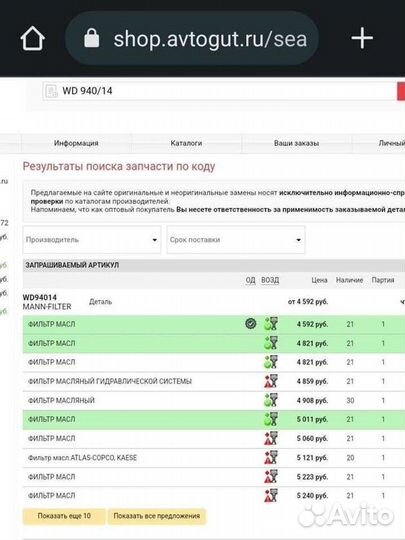
Task: Click the price 4 908 руб.
Action: point(312,401)
